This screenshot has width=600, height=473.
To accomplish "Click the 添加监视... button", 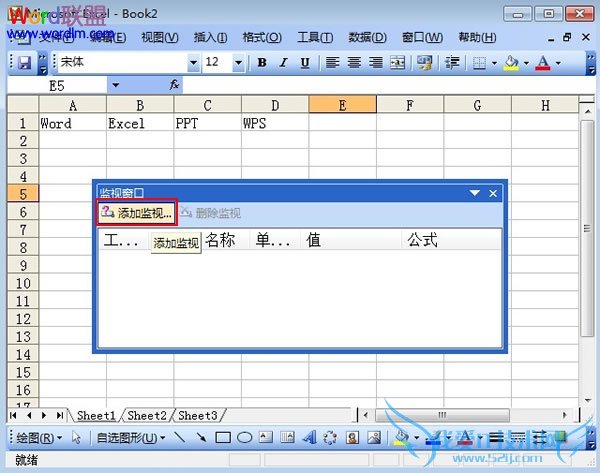I will click(137, 212).
